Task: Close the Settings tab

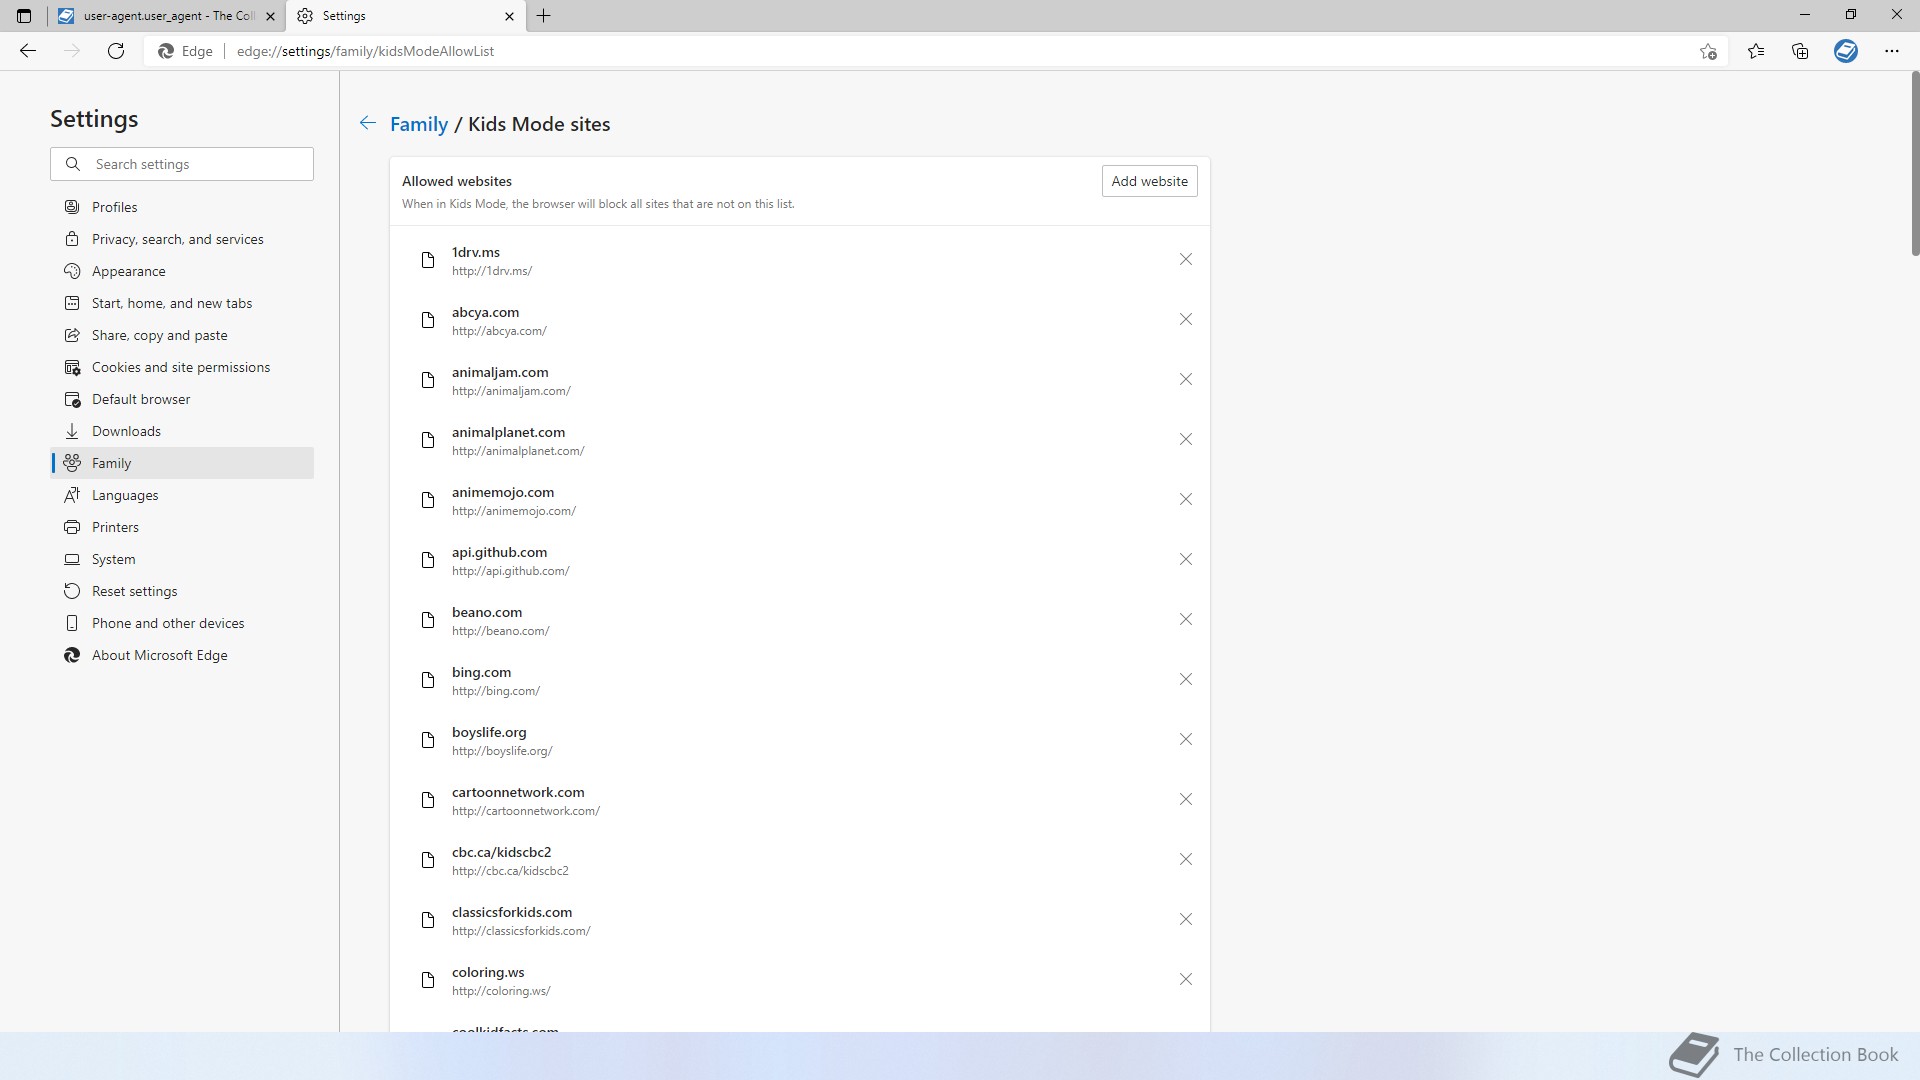Action: pyautogui.click(x=509, y=16)
